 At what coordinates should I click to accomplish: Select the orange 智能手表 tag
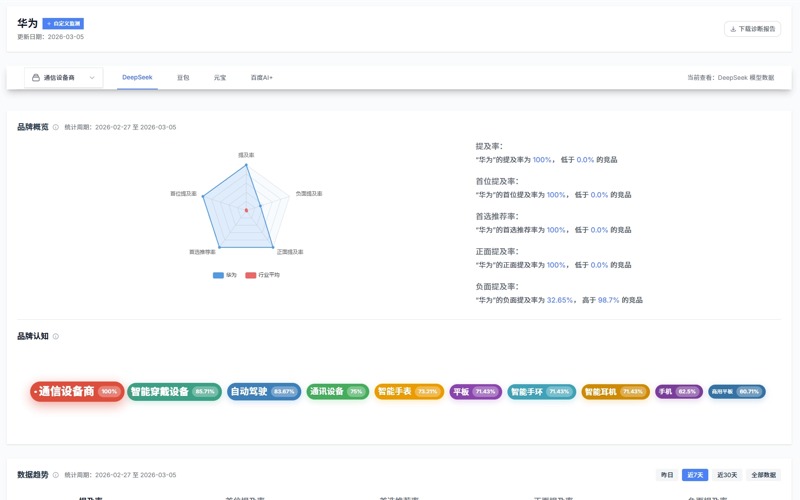tap(409, 391)
